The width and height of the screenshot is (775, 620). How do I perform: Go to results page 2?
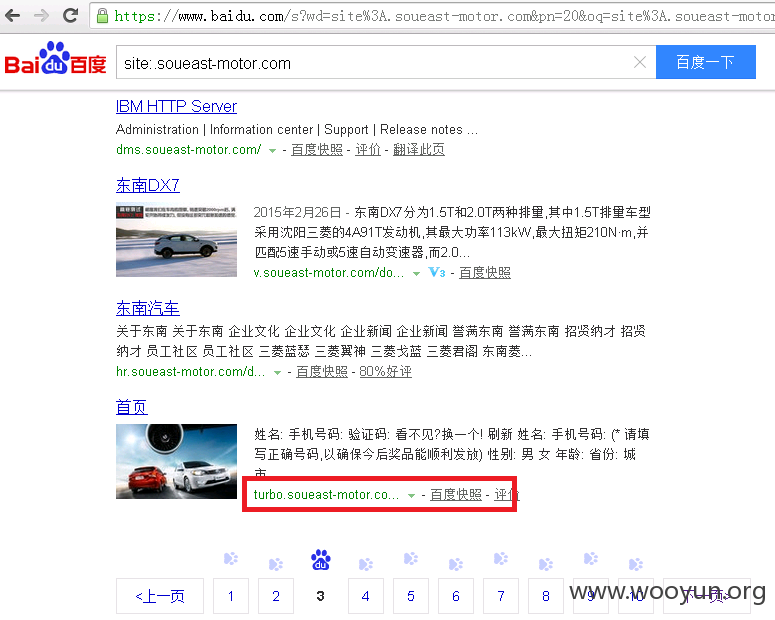(276, 596)
